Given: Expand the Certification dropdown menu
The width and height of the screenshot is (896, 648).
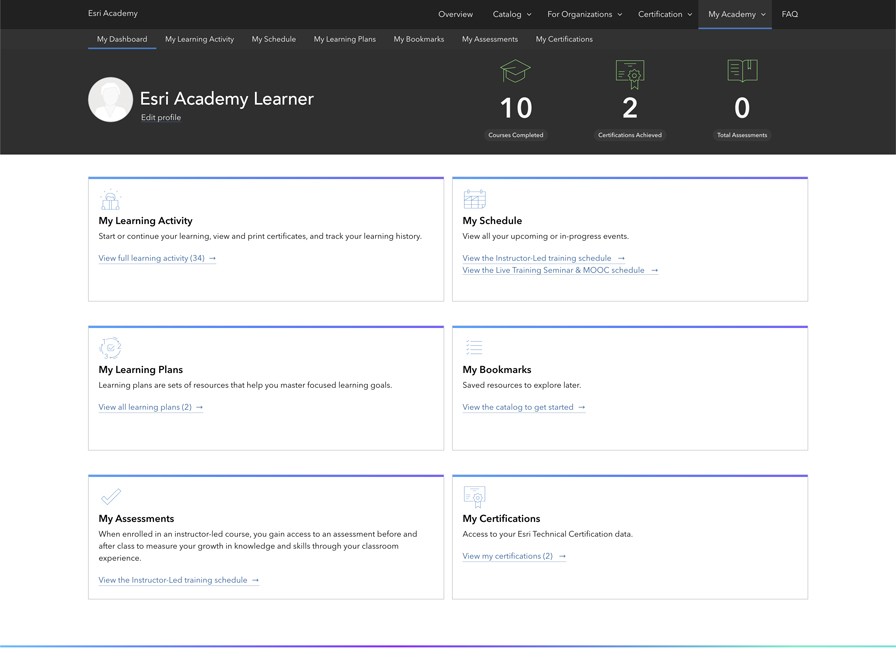Looking at the screenshot, I should 665,14.
